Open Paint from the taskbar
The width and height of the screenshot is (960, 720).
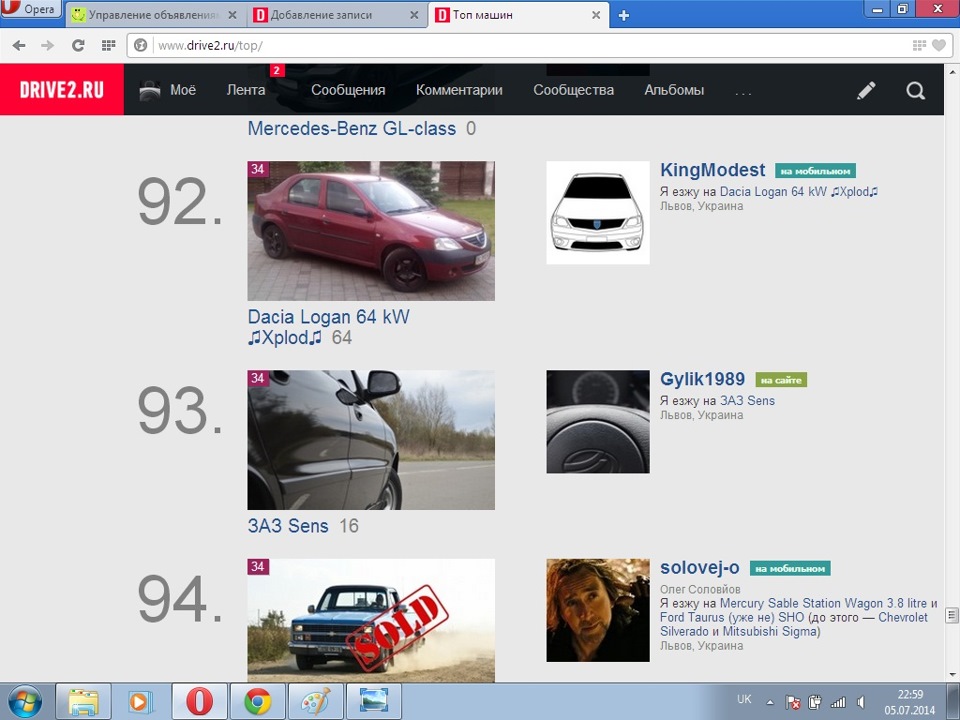[316, 702]
